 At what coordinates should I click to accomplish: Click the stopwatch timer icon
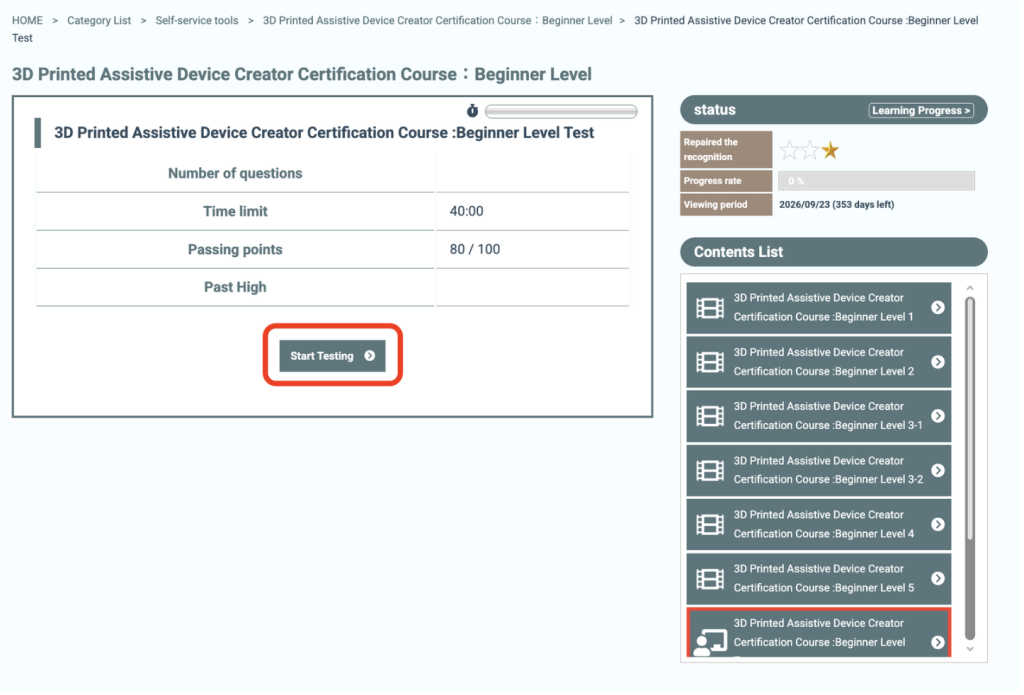pyautogui.click(x=473, y=111)
